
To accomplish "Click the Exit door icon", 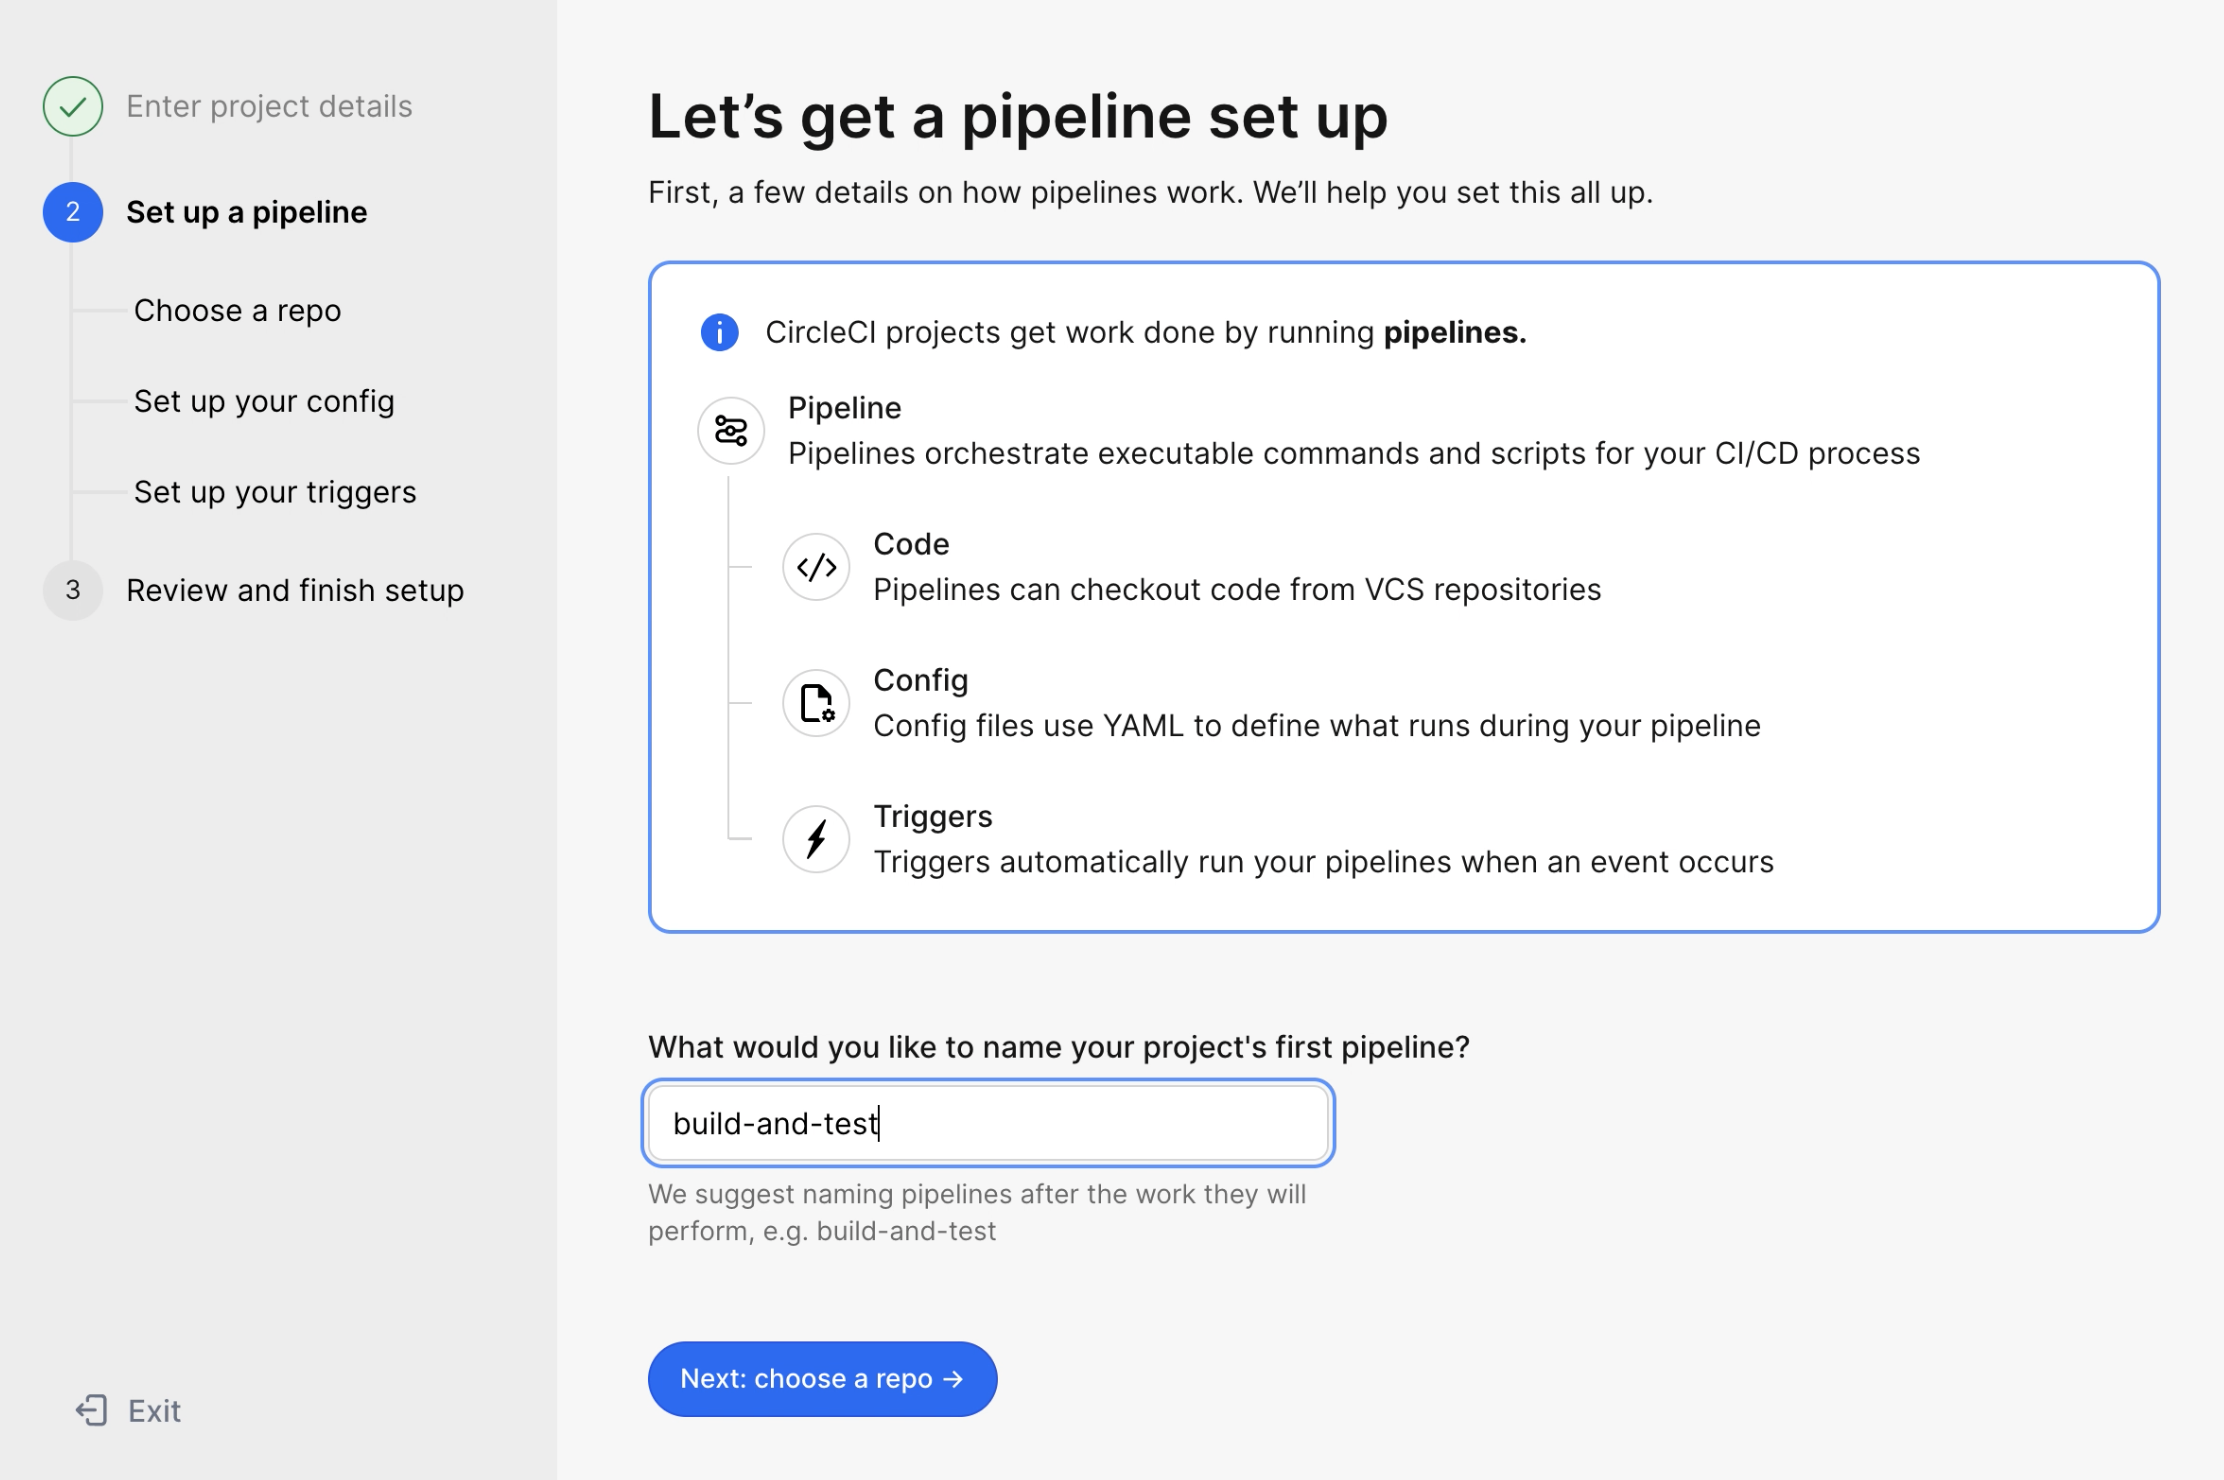I will pyautogui.click(x=92, y=1410).
